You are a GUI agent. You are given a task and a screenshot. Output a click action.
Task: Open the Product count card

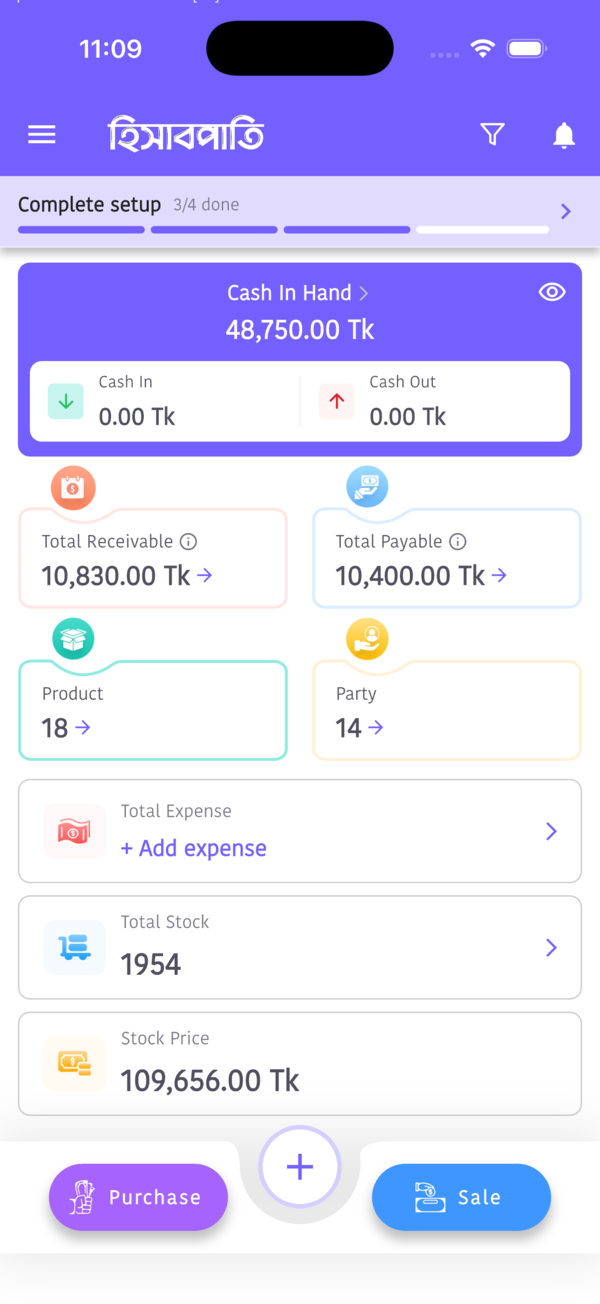(x=153, y=710)
